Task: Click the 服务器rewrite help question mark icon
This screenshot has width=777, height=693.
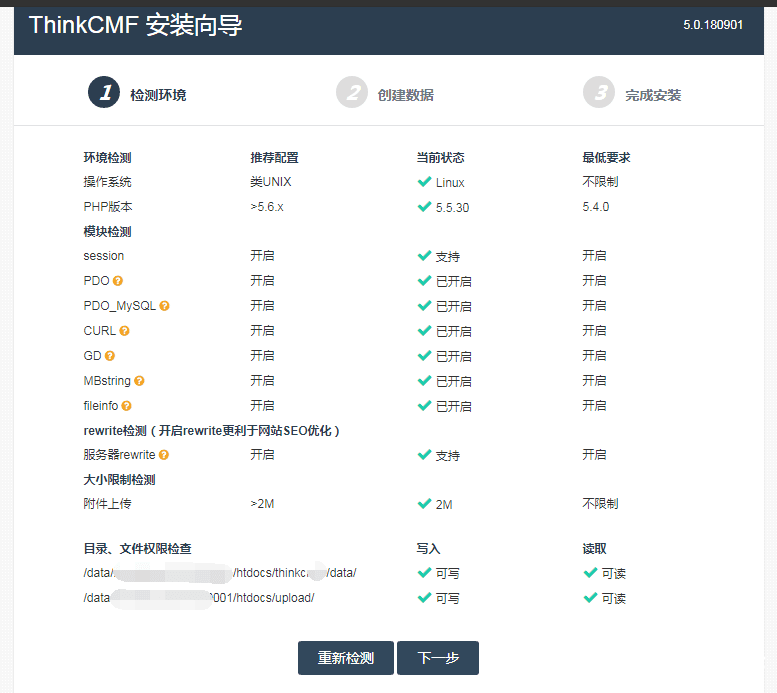Action: pos(164,455)
